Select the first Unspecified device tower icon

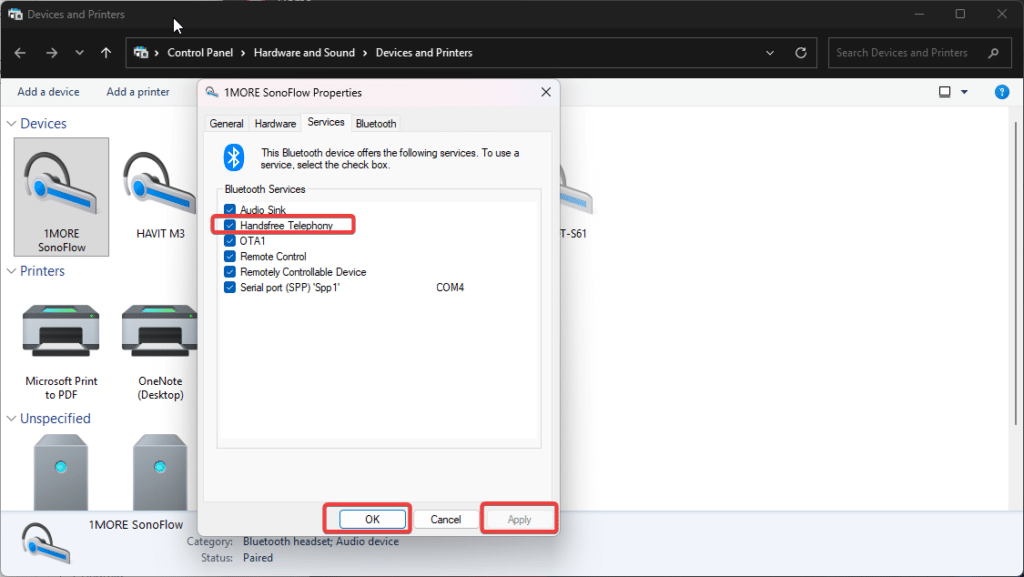(x=61, y=473)
